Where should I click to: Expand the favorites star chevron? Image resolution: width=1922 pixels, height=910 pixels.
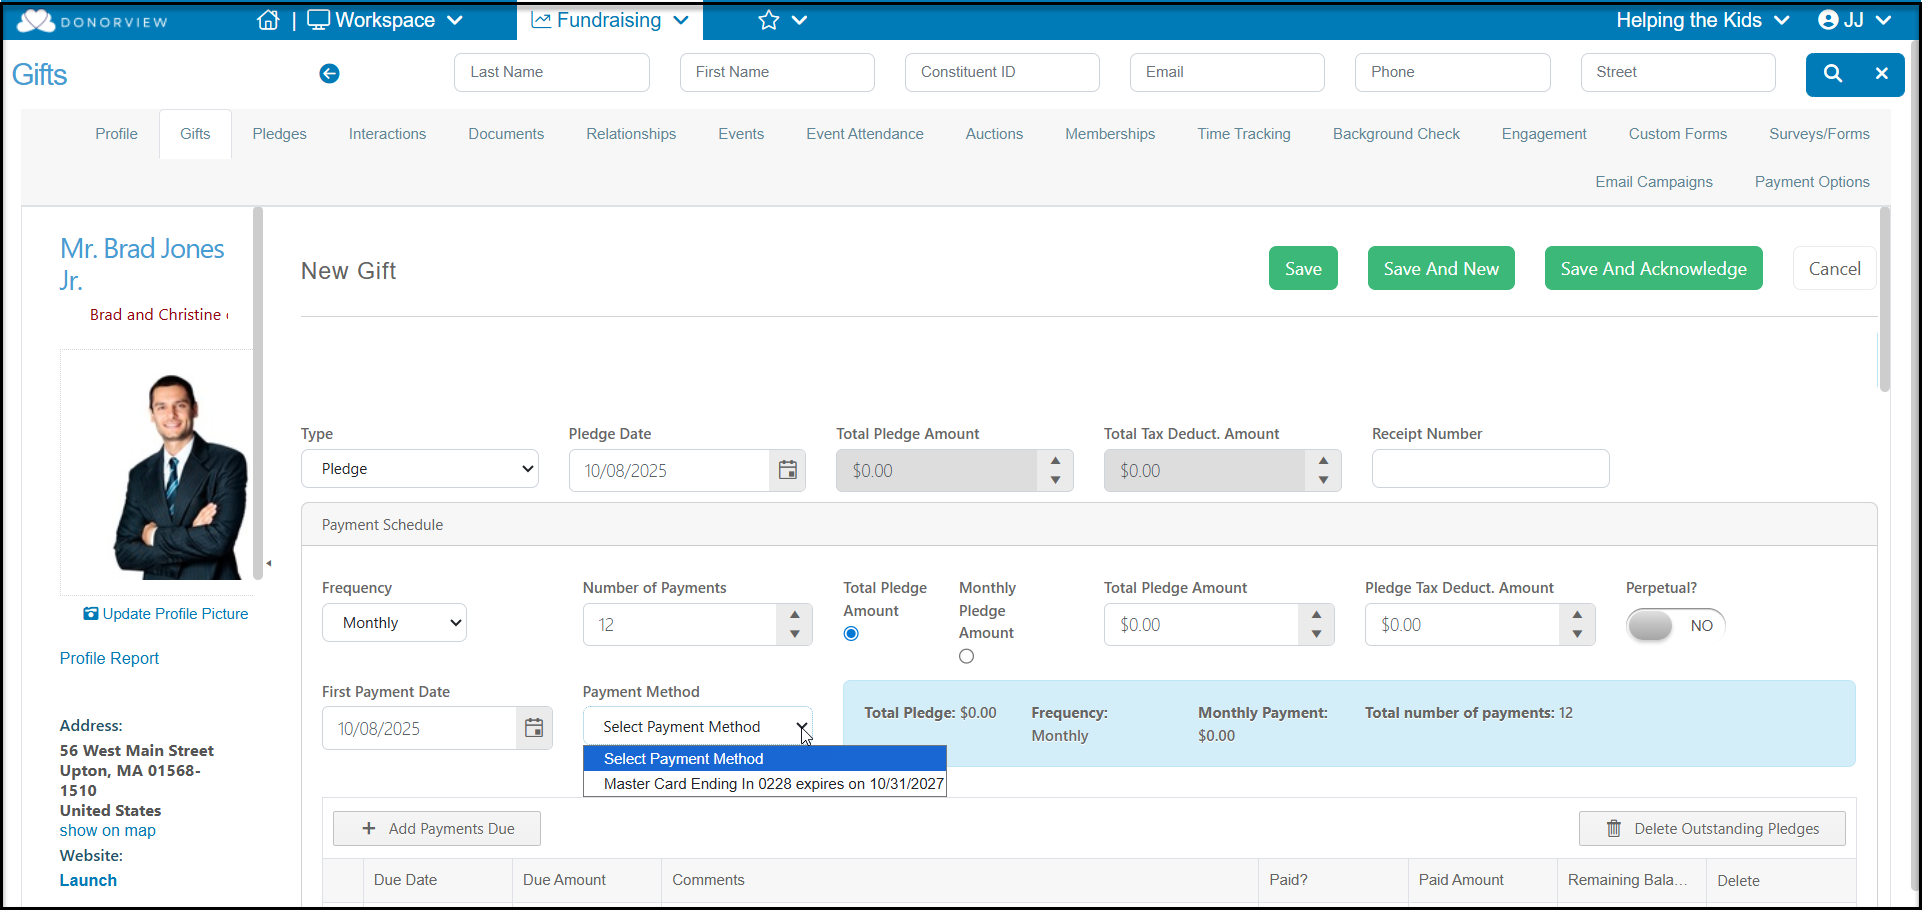(x=799, y=20)
